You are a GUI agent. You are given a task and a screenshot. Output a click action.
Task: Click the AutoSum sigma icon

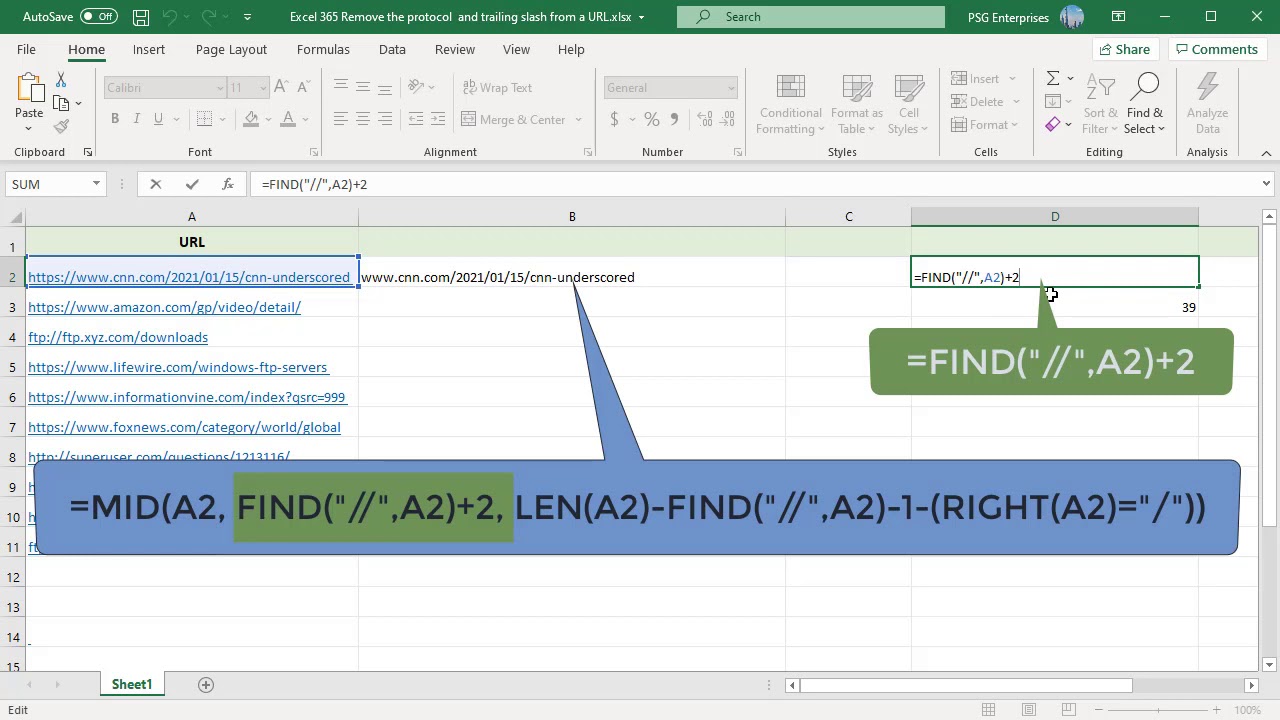[1053, 79]
